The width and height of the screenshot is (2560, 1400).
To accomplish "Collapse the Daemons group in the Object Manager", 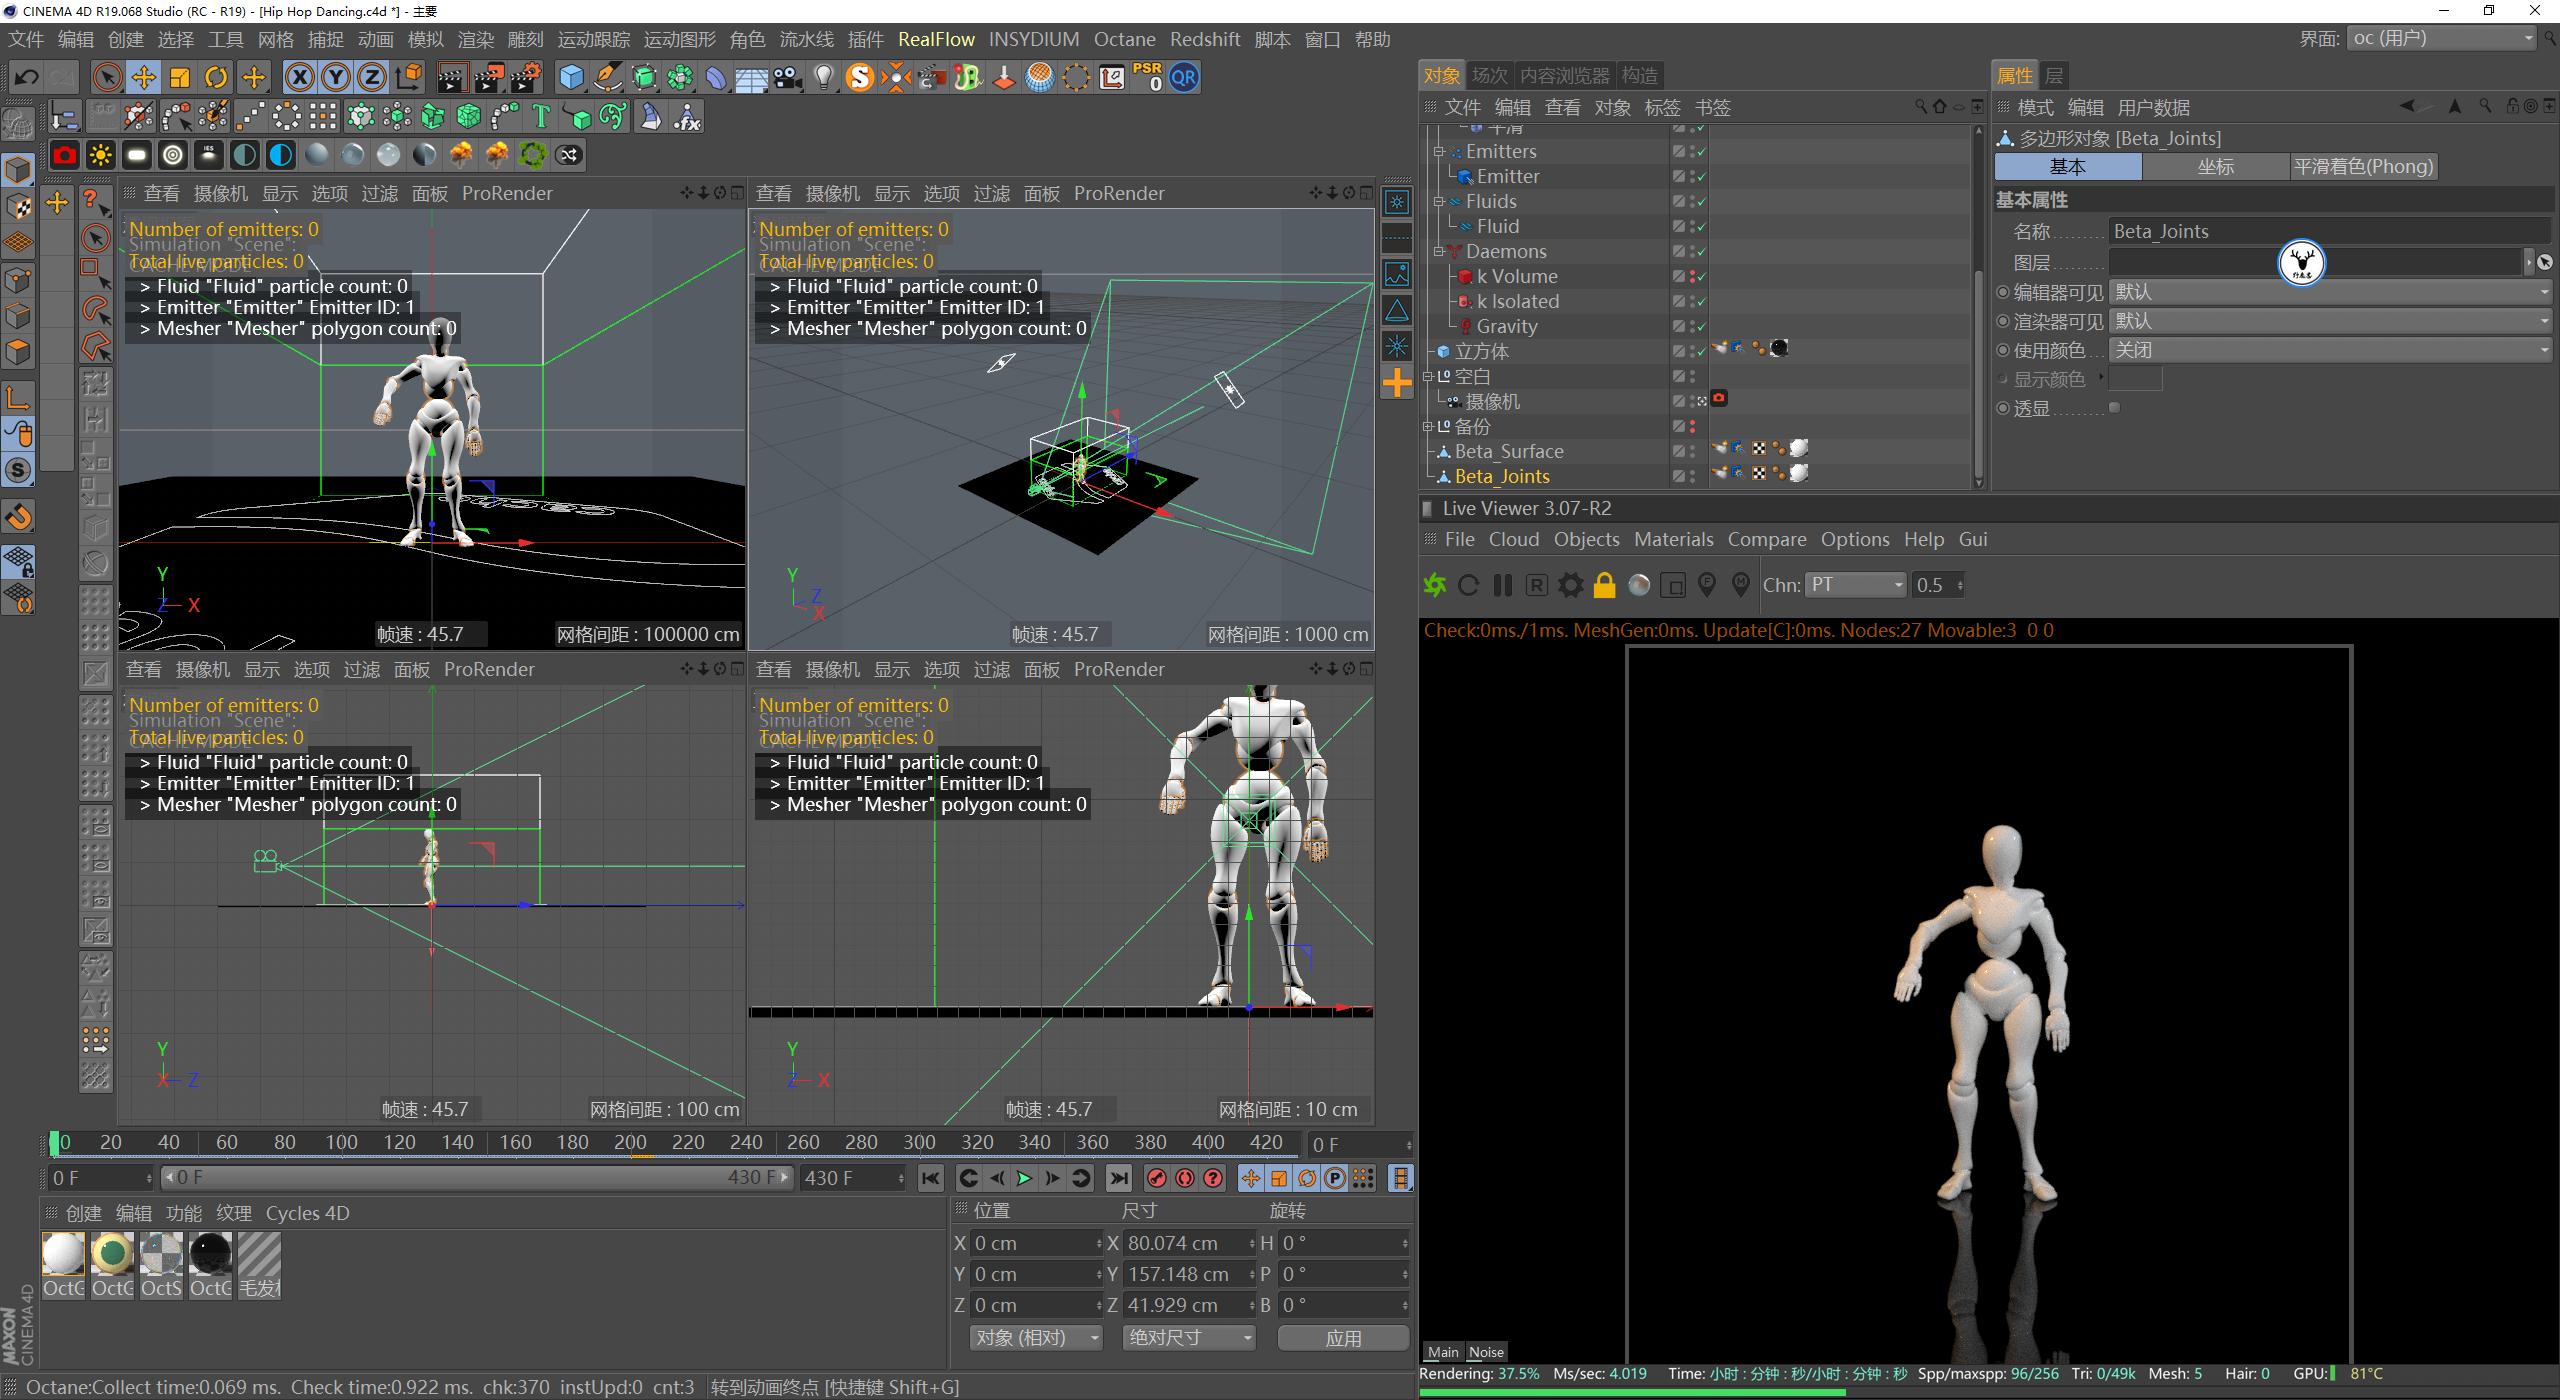I will [1439, 252].
